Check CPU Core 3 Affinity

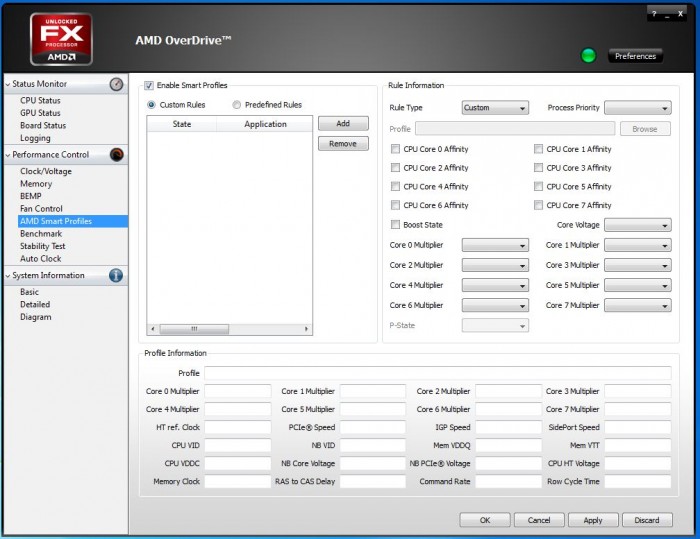click(538, 167)
